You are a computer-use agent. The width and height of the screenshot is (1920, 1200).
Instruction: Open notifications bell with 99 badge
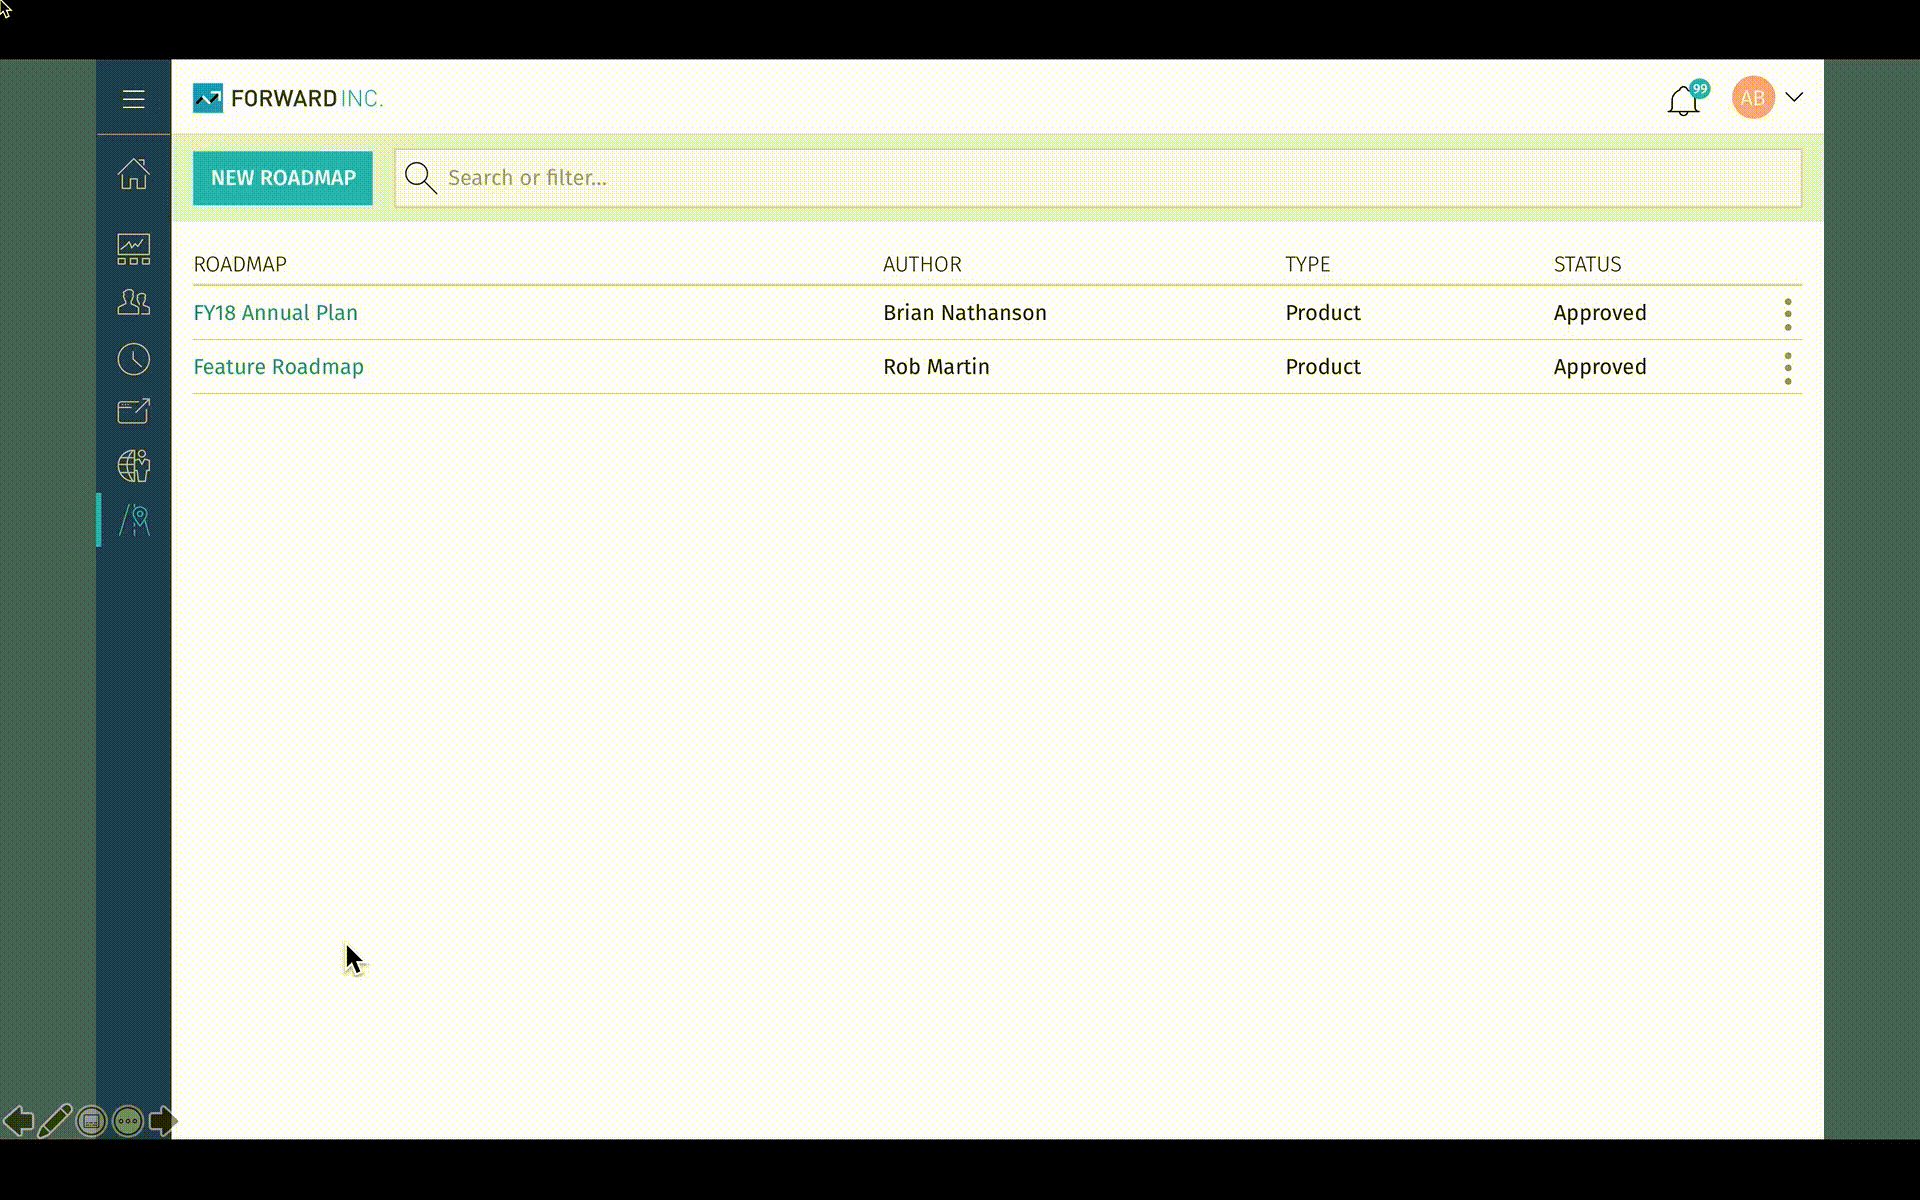(1684, 100)
